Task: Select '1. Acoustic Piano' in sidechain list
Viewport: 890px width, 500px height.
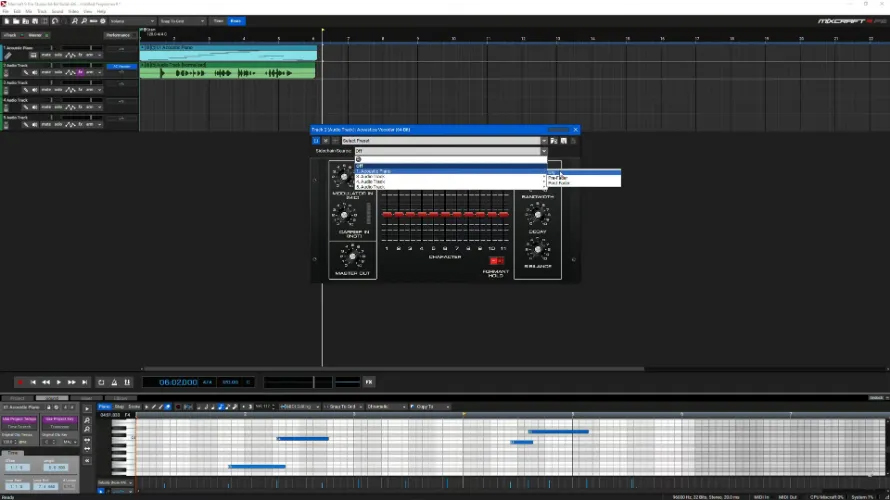Action: pos(373,171)
